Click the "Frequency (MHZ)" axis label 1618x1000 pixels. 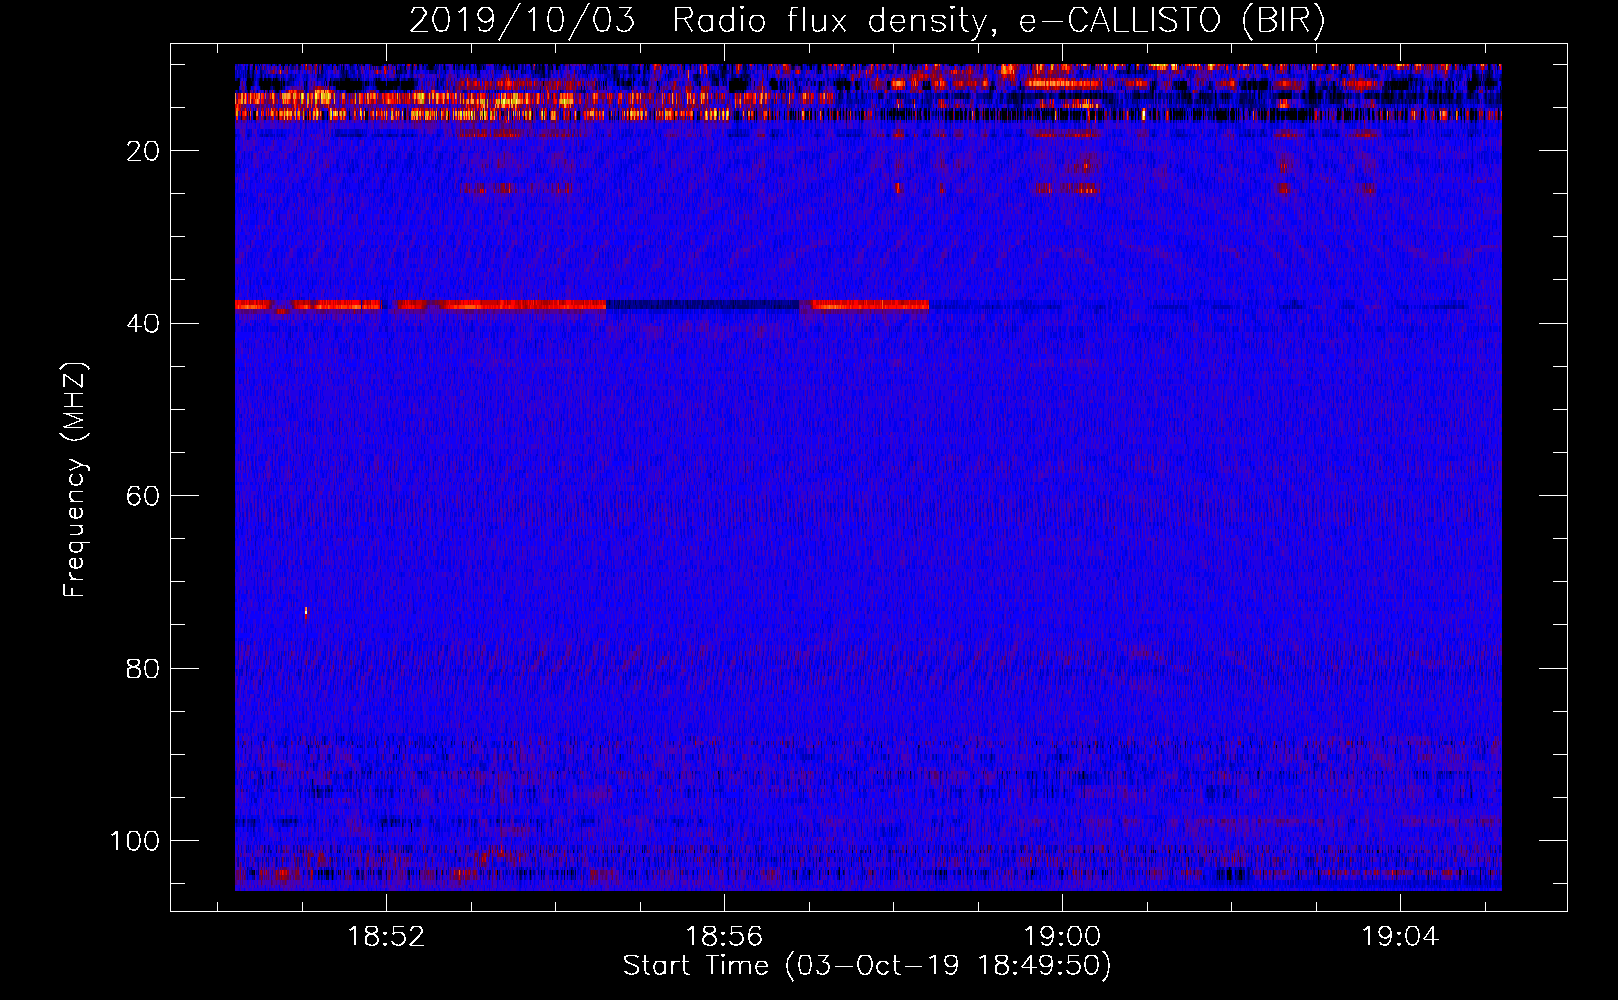[x=75, y=480]
